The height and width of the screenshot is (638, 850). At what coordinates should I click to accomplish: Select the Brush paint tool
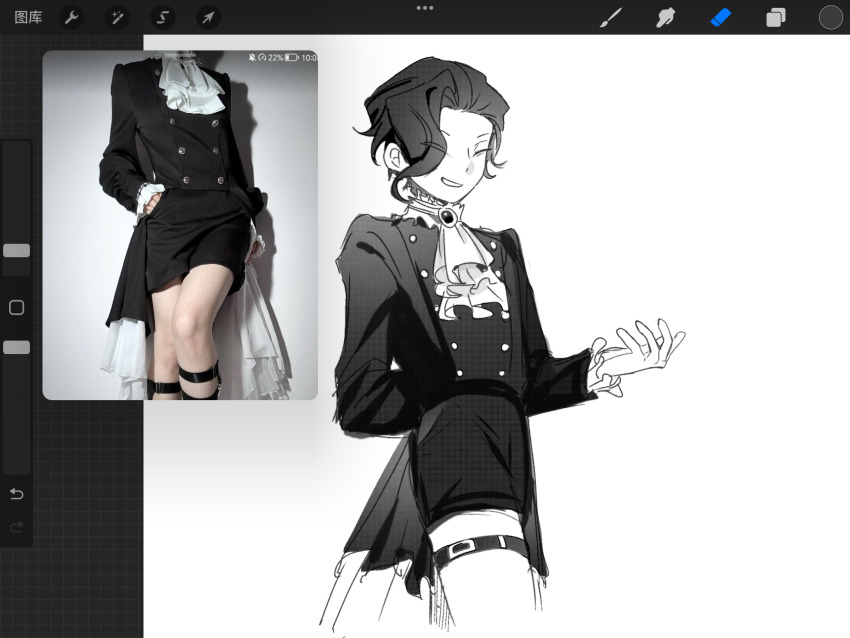click(610, 17)
